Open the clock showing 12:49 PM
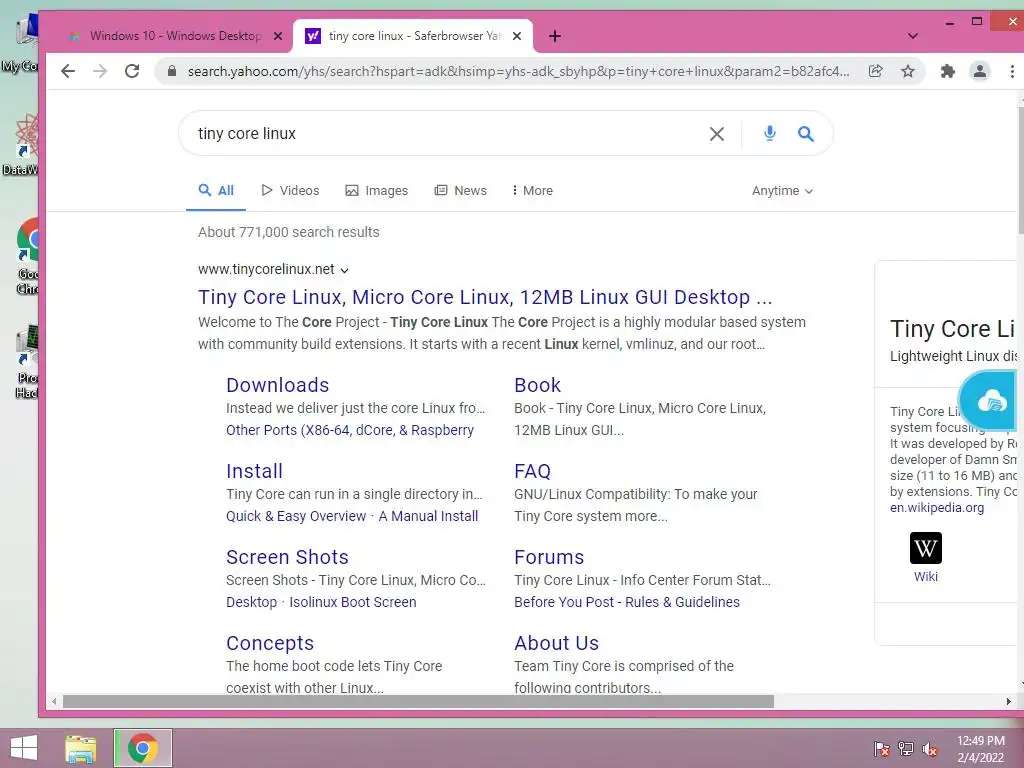The width and height of the screenshot is (1024, 768). point(980,748)
